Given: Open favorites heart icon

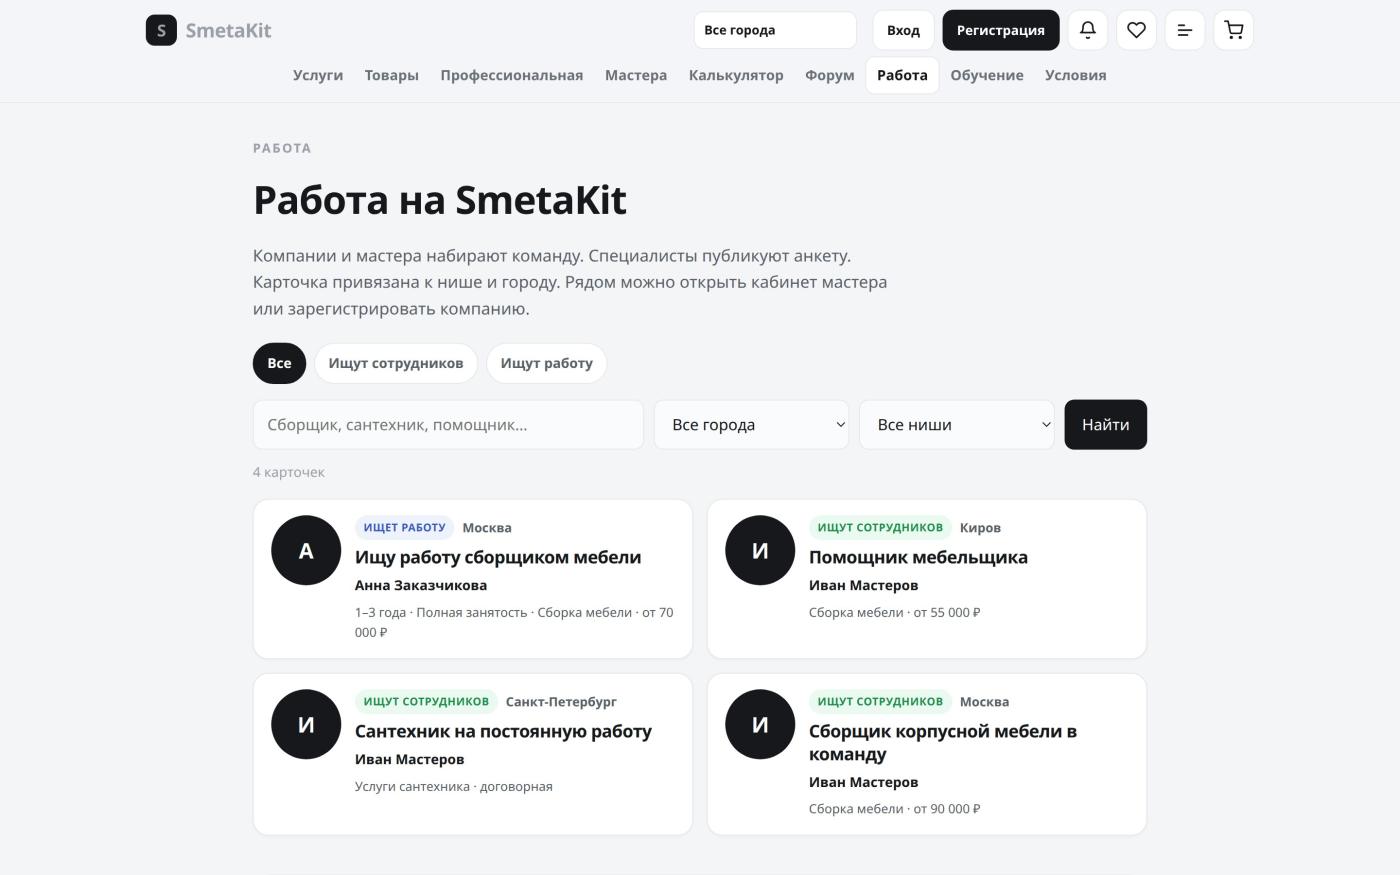Looking at the screenshot, I should pos(1136,30).
